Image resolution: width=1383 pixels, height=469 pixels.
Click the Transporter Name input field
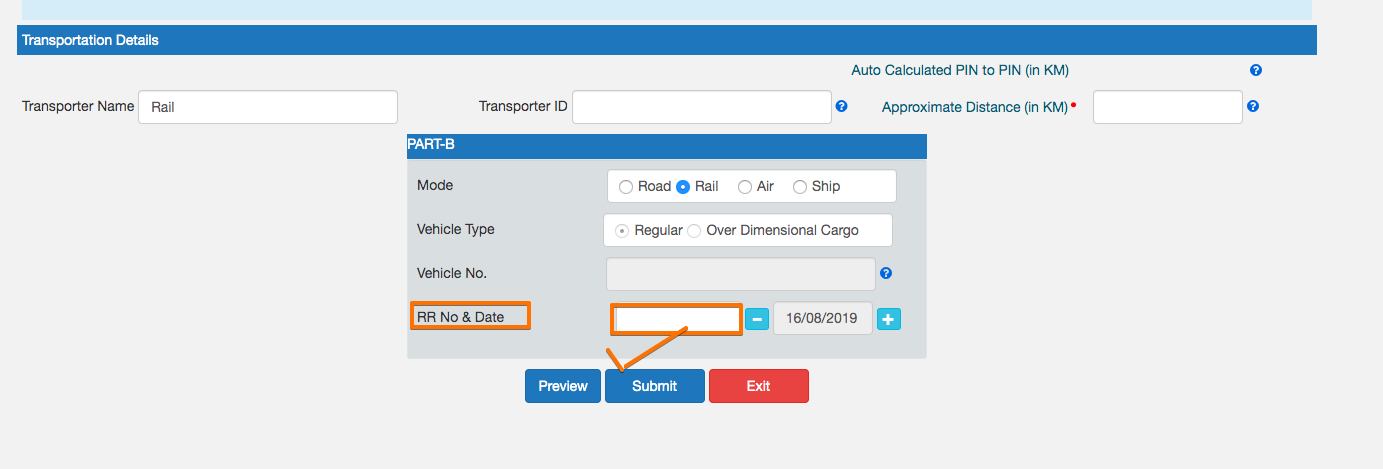267,107
